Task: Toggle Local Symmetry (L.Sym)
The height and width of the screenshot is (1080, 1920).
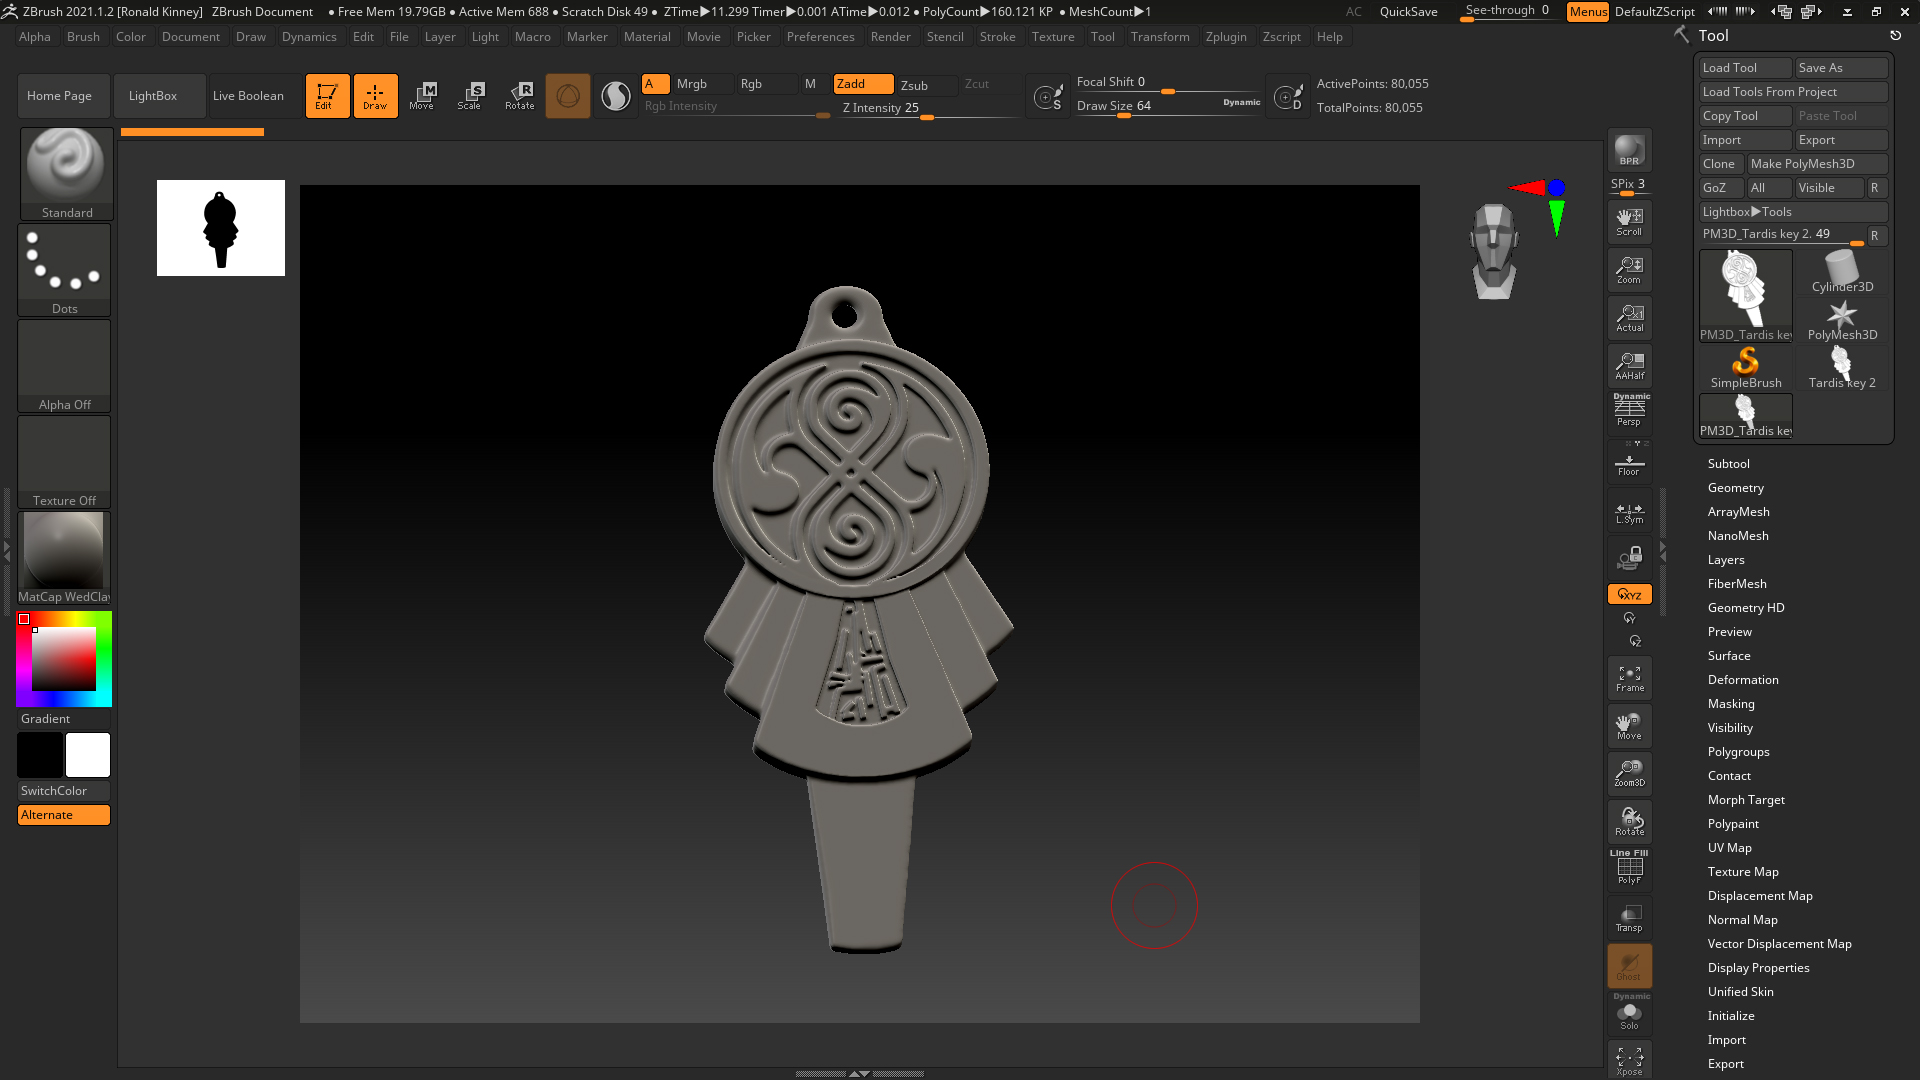Action: click(x=1629, y=514)
